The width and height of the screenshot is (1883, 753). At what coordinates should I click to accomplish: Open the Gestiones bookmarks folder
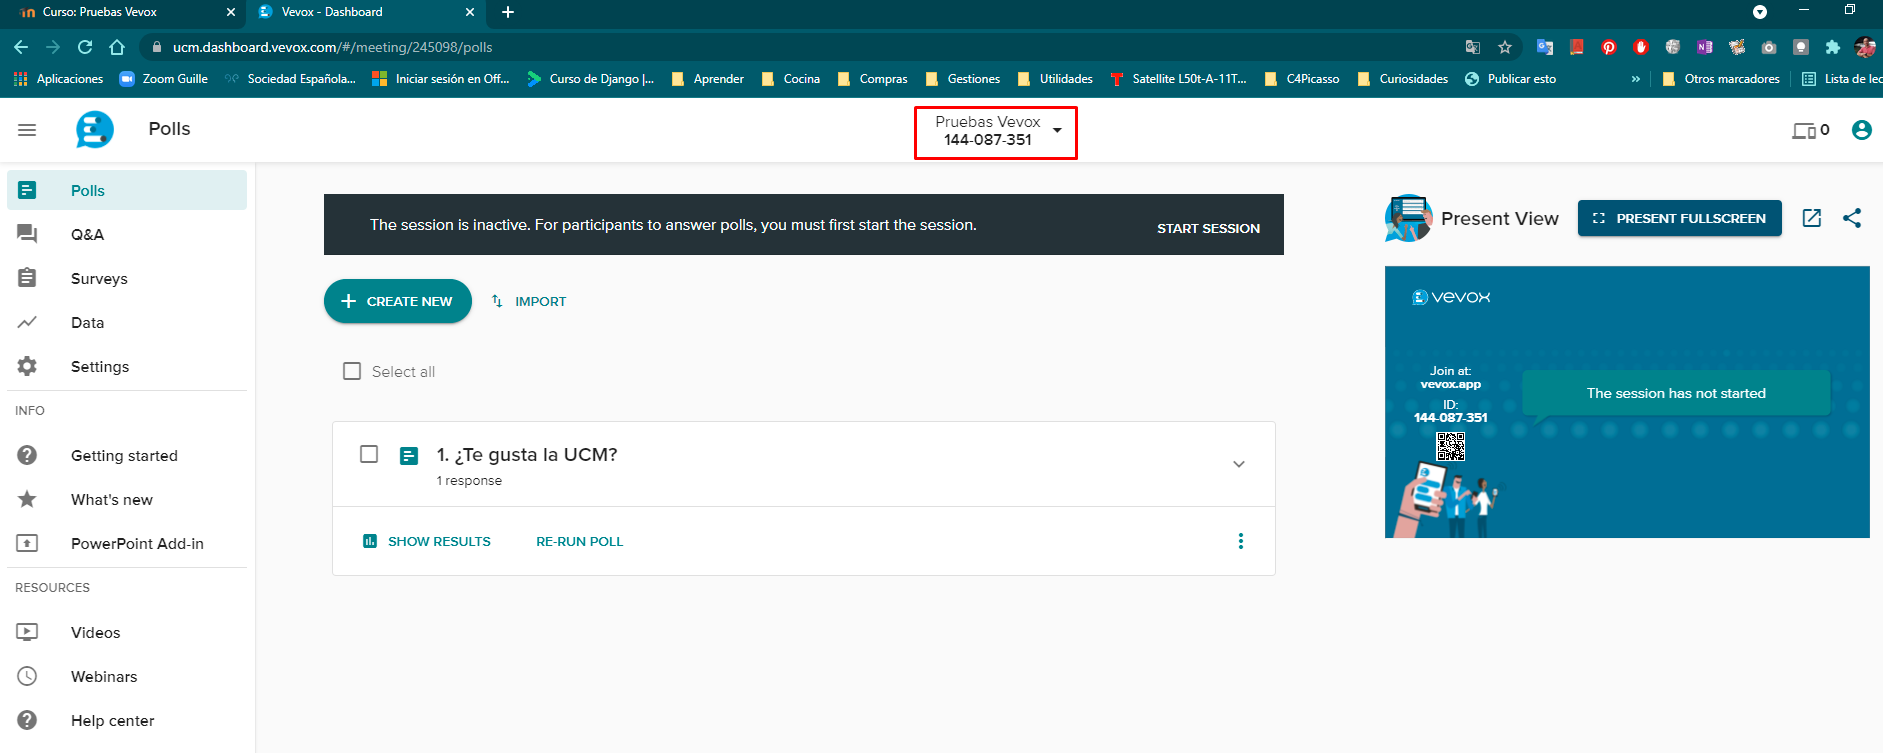coord(962,79)
